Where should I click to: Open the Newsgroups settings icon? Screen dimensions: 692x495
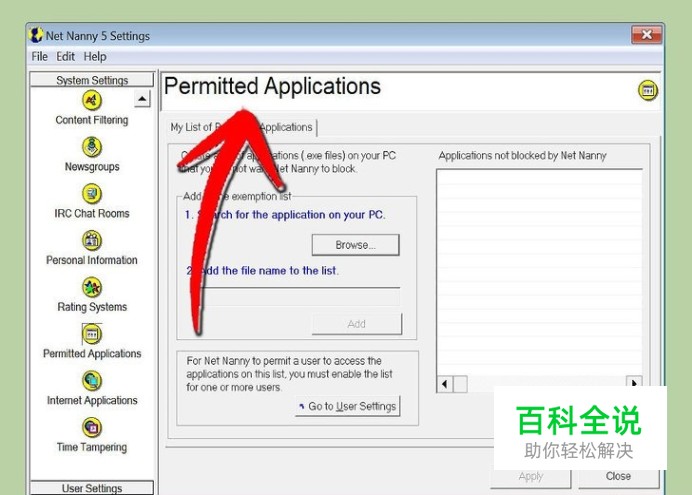tap(92, 147)
